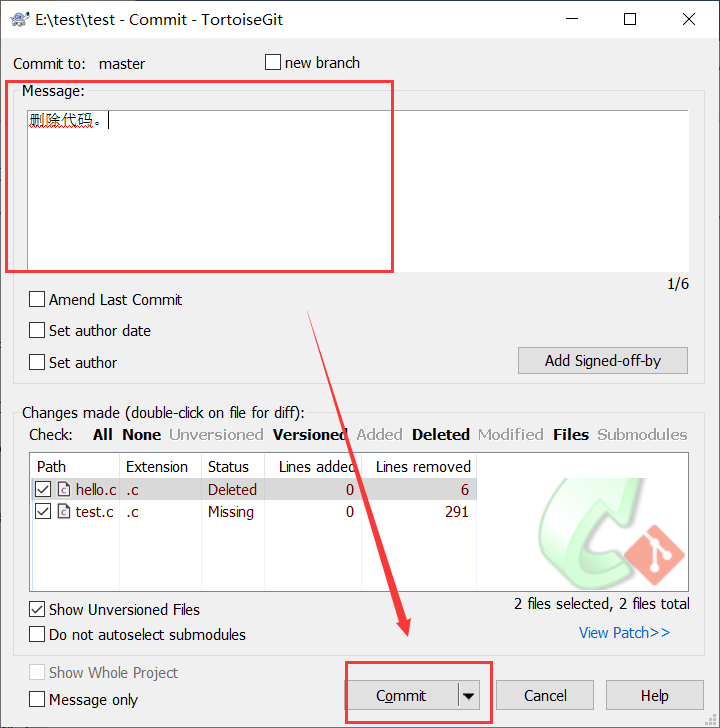The image size is (720, 728).
Task: Click the test.c file icon
Action: [64, 512]
